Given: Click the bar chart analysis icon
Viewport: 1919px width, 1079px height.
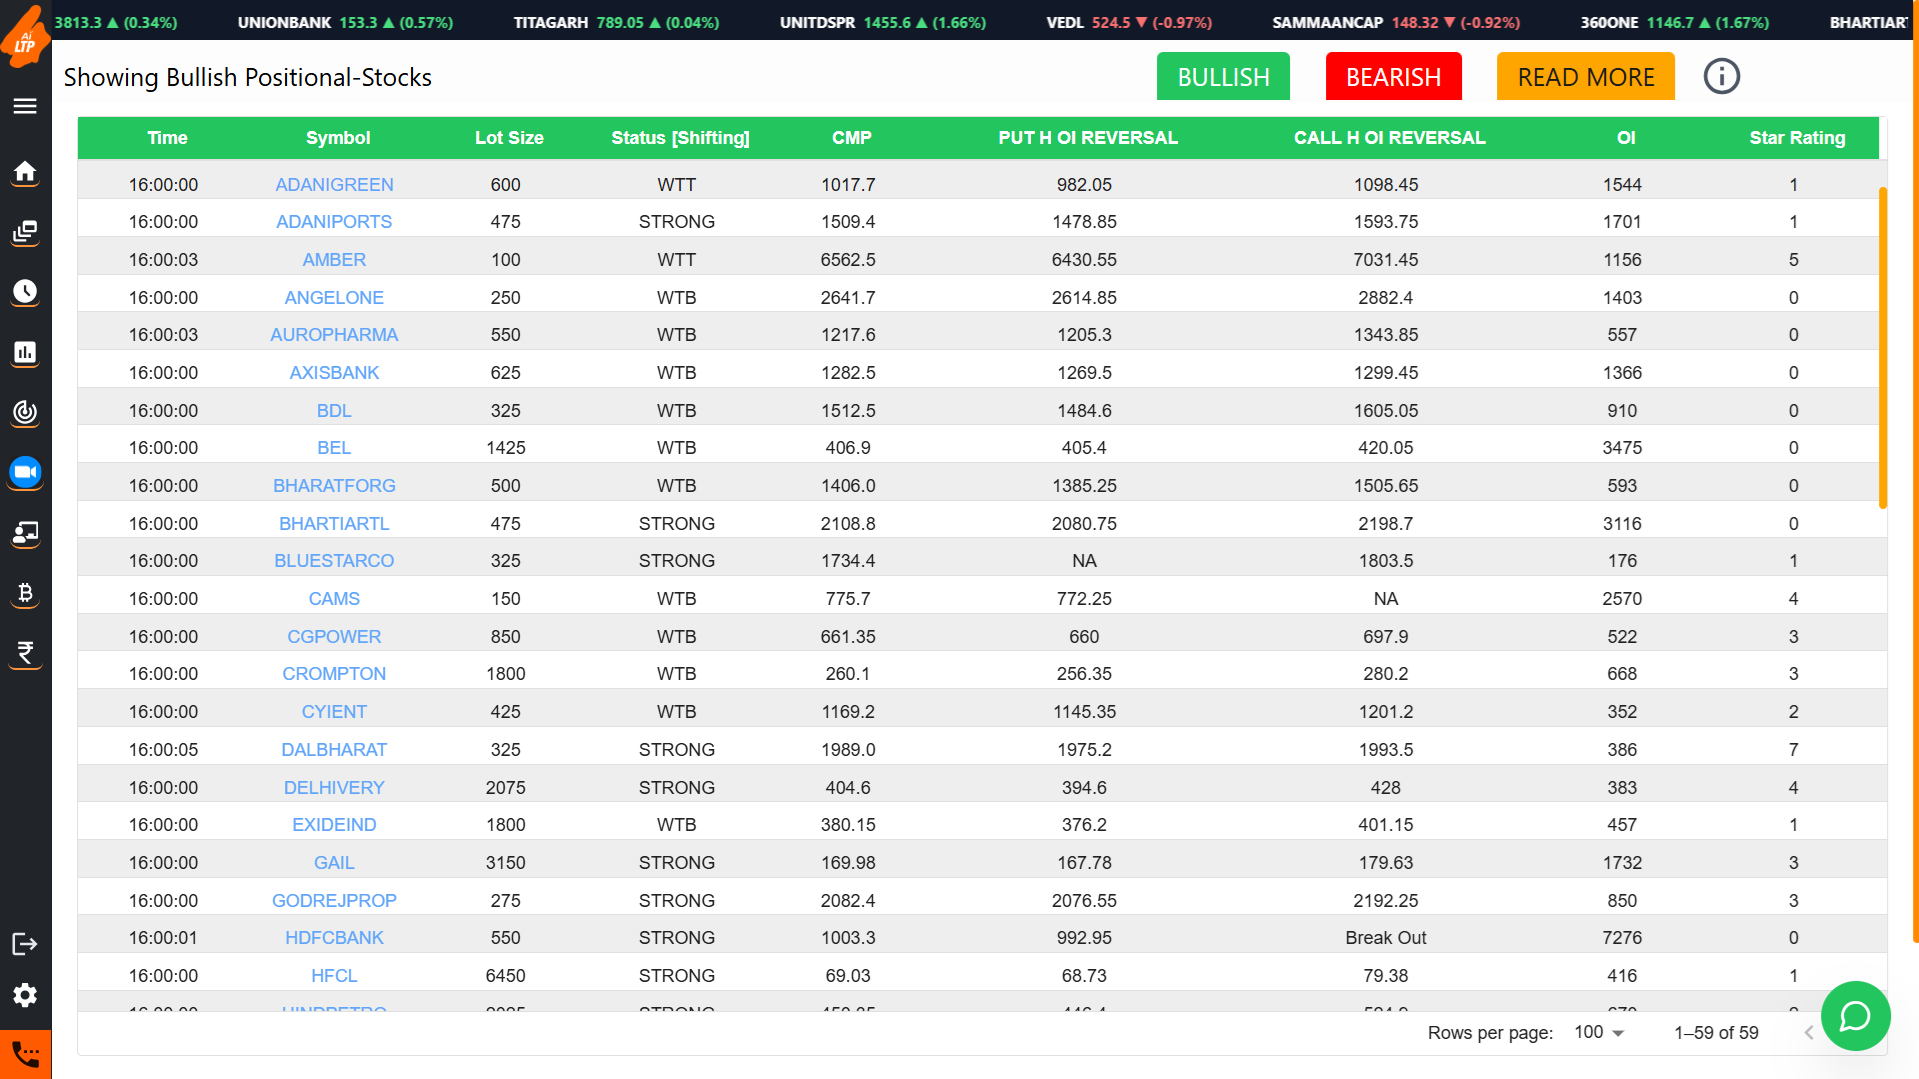Looking at the screenshot, I should pyautogui.click(x=25, y=352).
